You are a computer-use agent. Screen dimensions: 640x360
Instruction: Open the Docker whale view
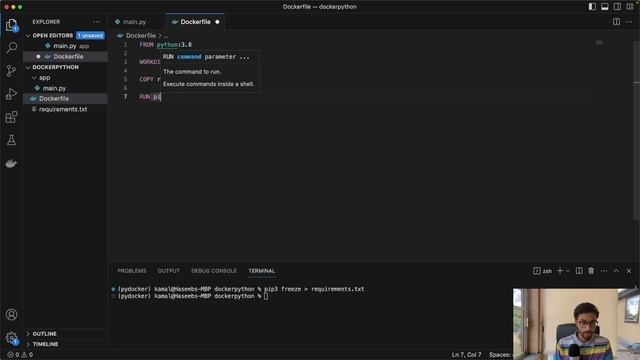tap(11, 163)
